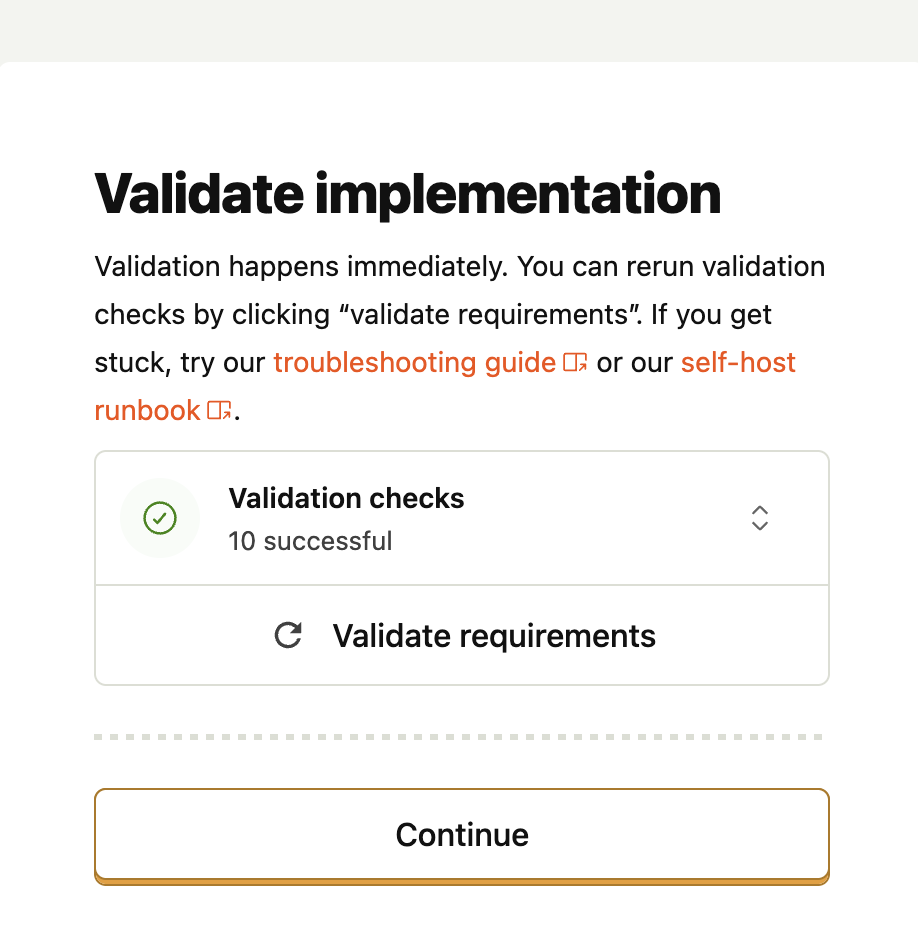The height and width of the screenshot is (926, 918).
Task: Click the Validate implementation heading
Action: point(407,194)
